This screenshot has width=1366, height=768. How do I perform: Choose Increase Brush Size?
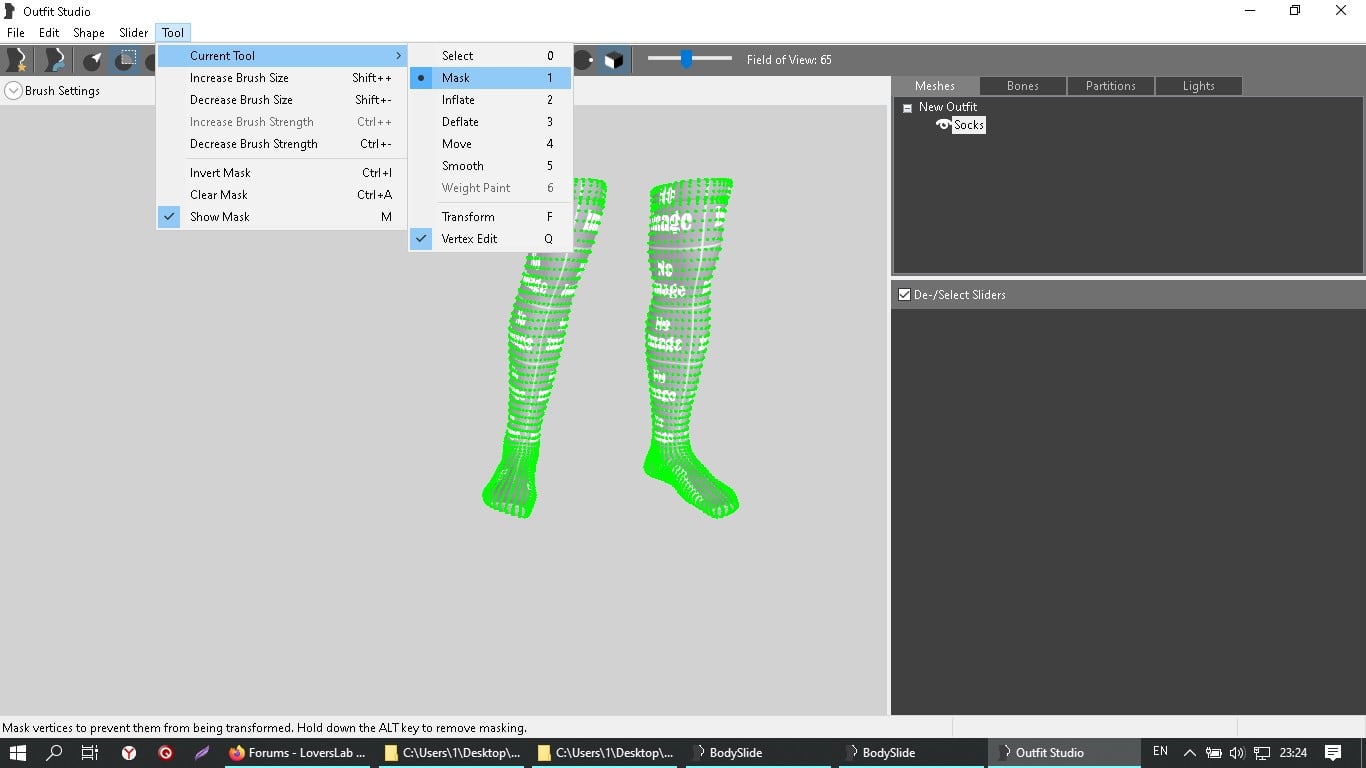282,78
